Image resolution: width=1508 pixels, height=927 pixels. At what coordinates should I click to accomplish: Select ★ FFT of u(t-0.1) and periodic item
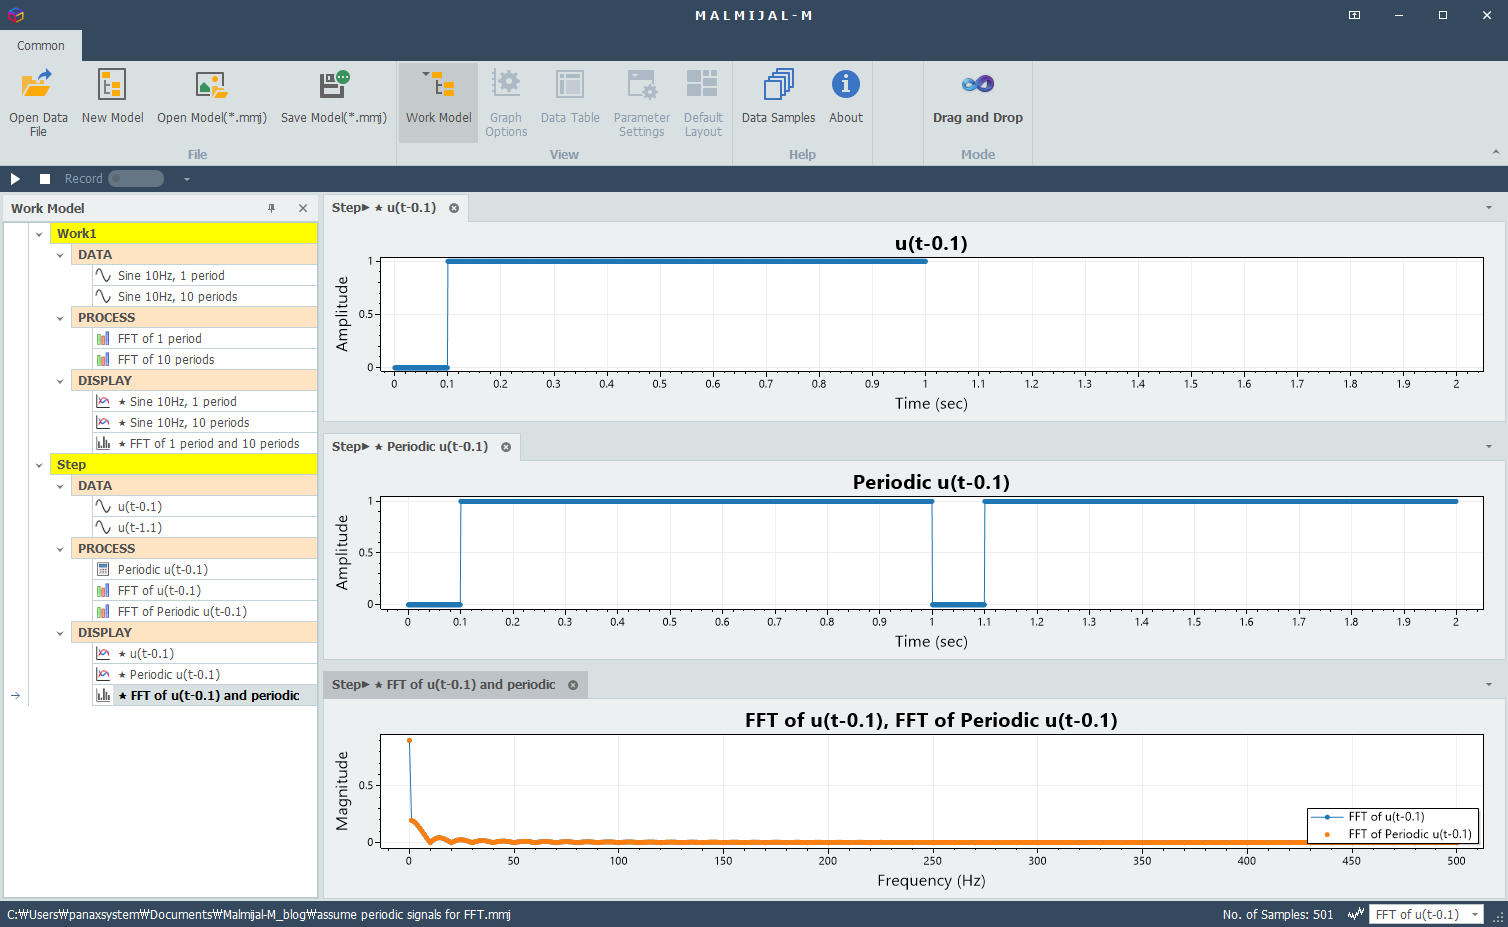coord(204,696)
